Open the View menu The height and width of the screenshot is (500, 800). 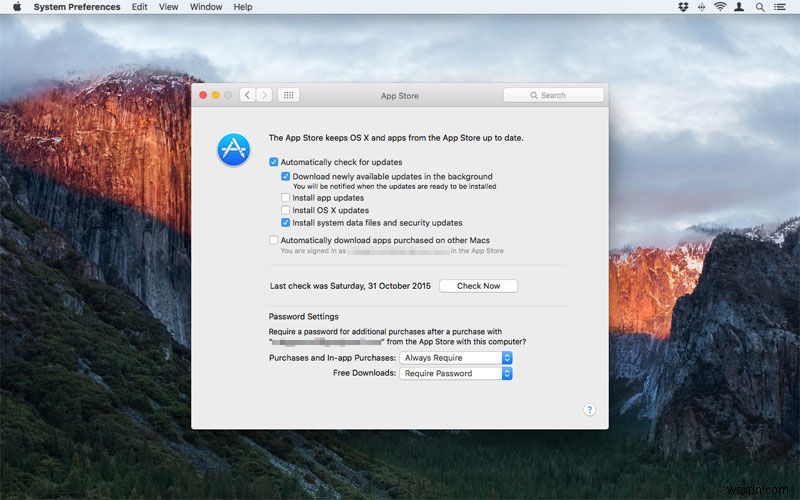pos(168,7)
